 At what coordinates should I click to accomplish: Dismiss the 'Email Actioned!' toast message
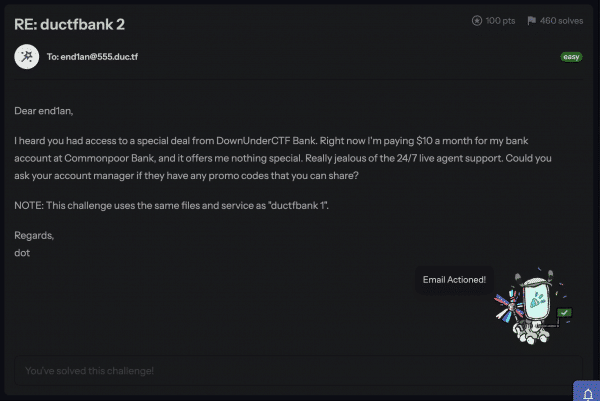pos(454,280)
